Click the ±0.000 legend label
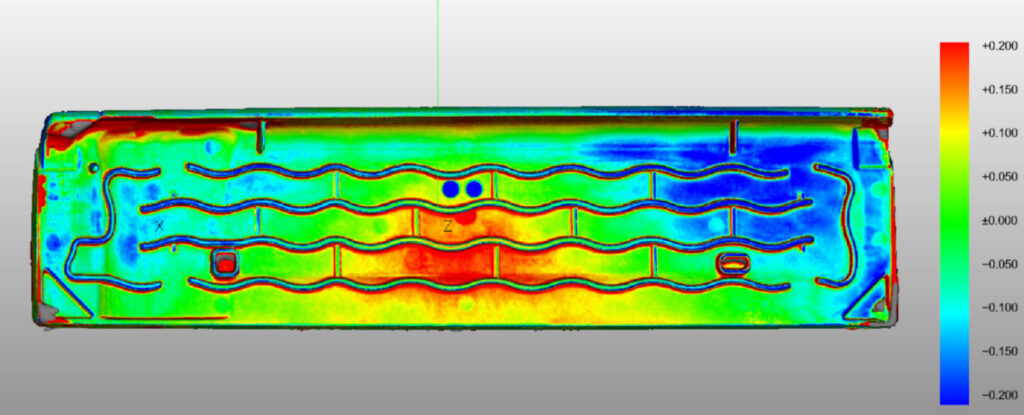This screenshot has width=1024, height=415. (x=999, y=220)
